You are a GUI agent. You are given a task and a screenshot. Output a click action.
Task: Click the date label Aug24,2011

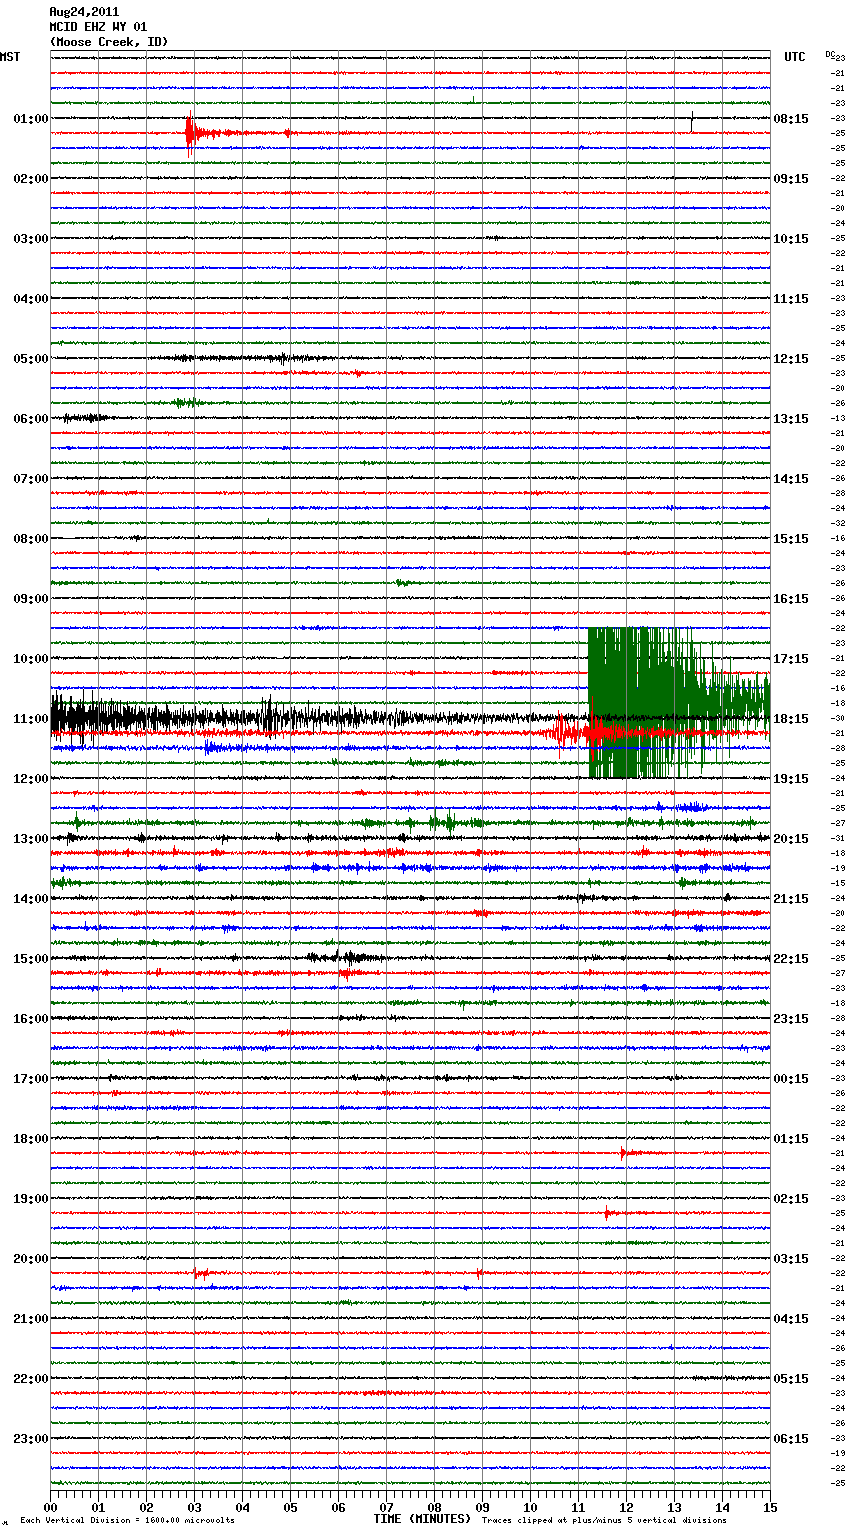pyautogui.click(x=84, y=11)
